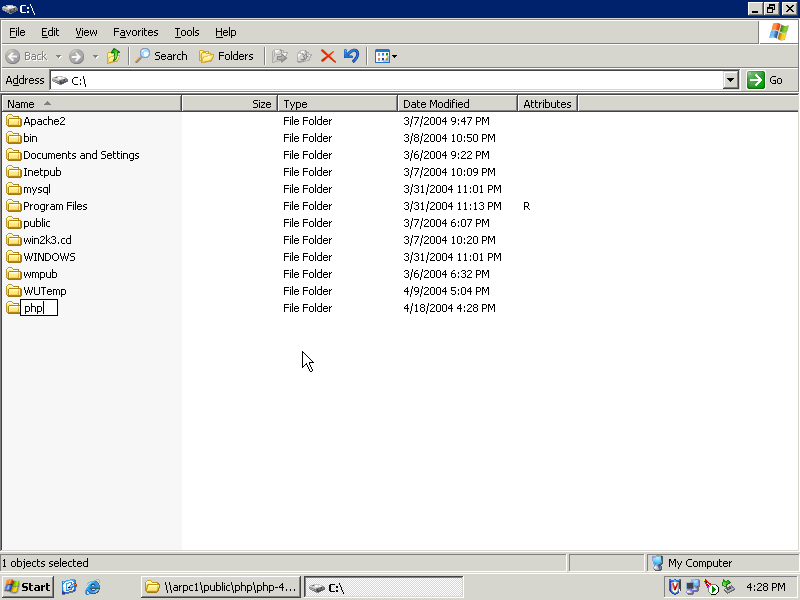Screen dimensions: 800x600
Task: Open the Back history dropdown arrow
Action: (58, 56)
